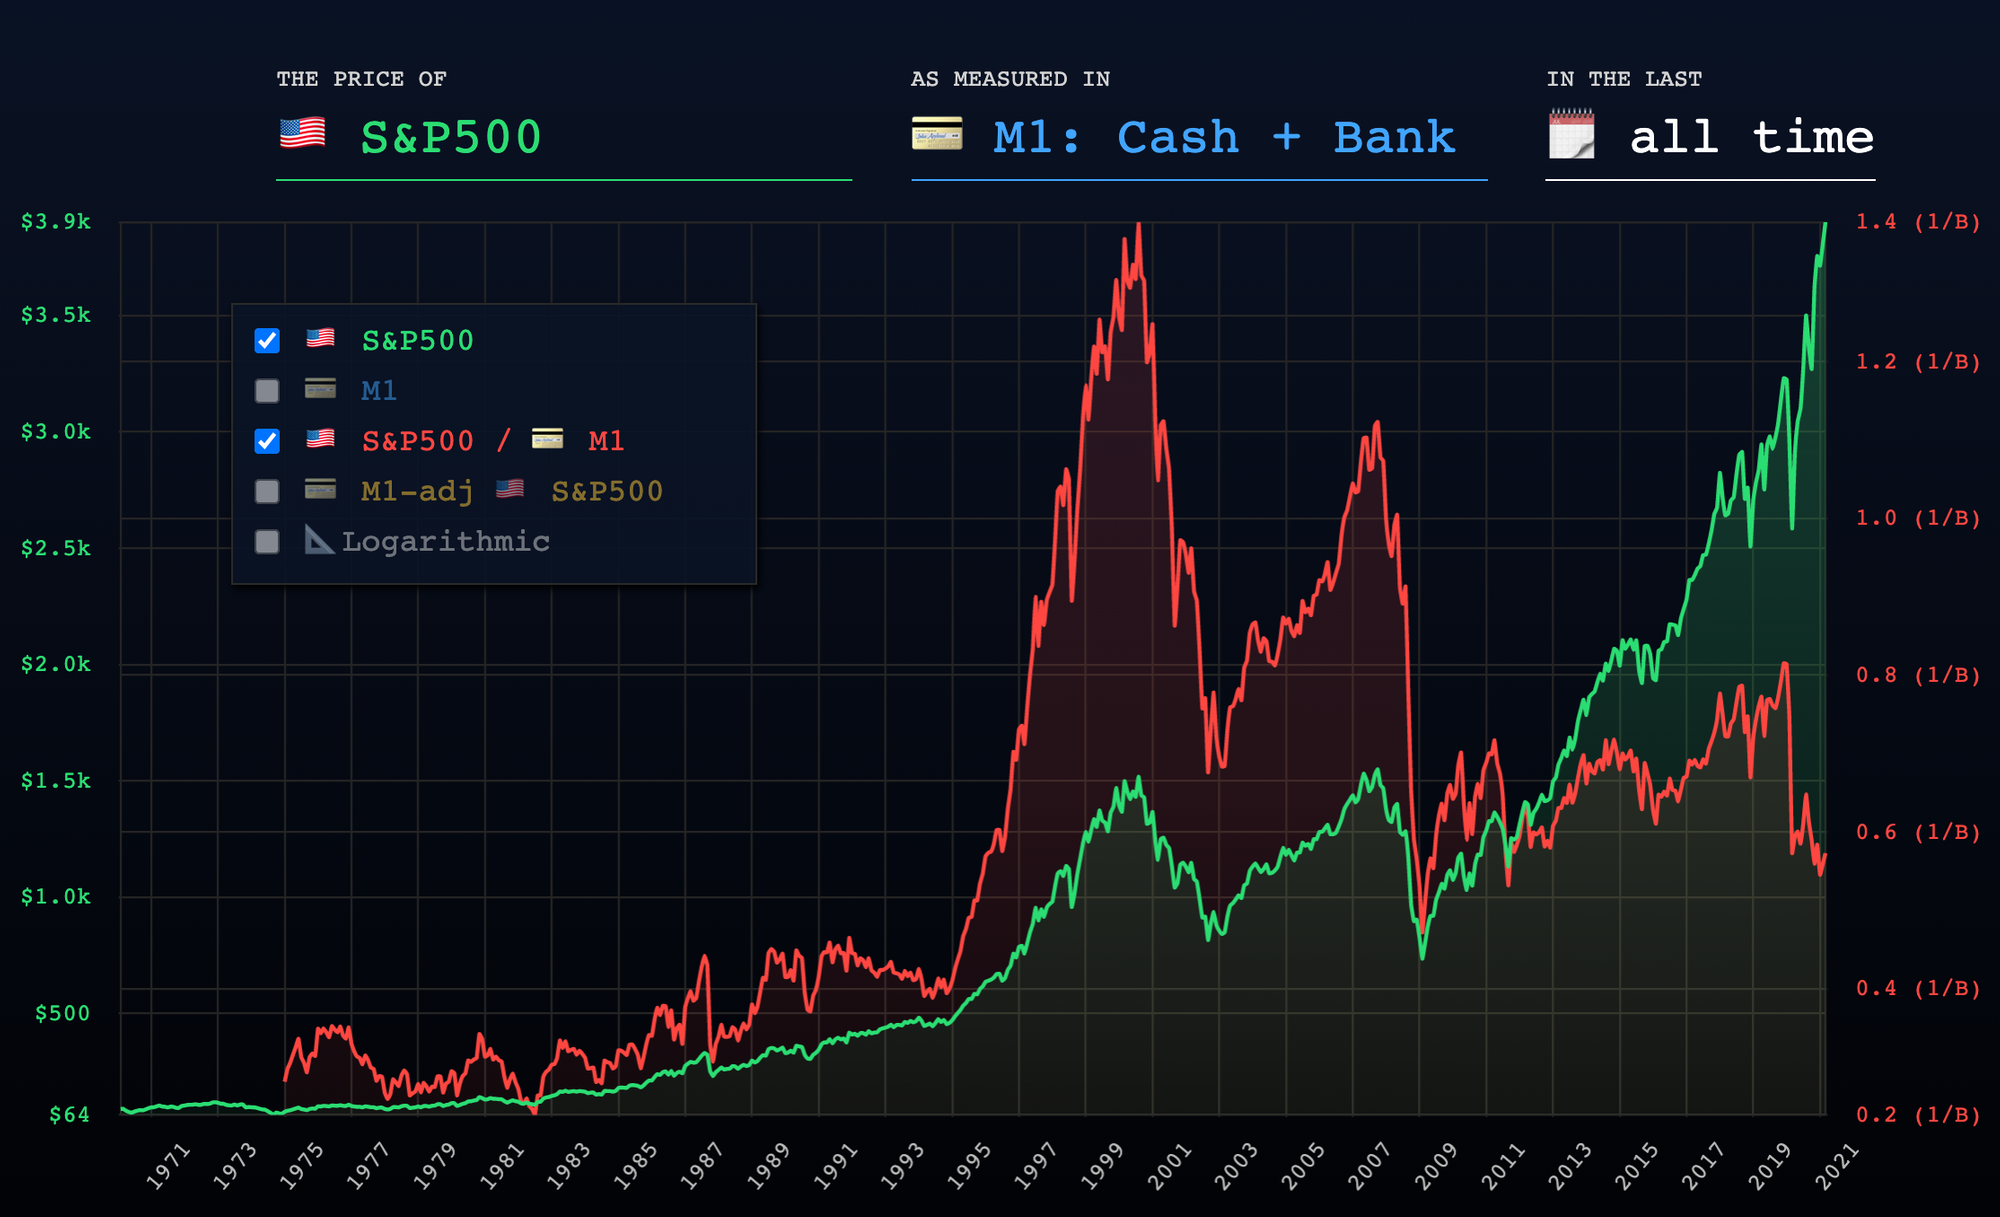
Task: Click the credit card icon in M1 legend row
Action: (320, 389)
